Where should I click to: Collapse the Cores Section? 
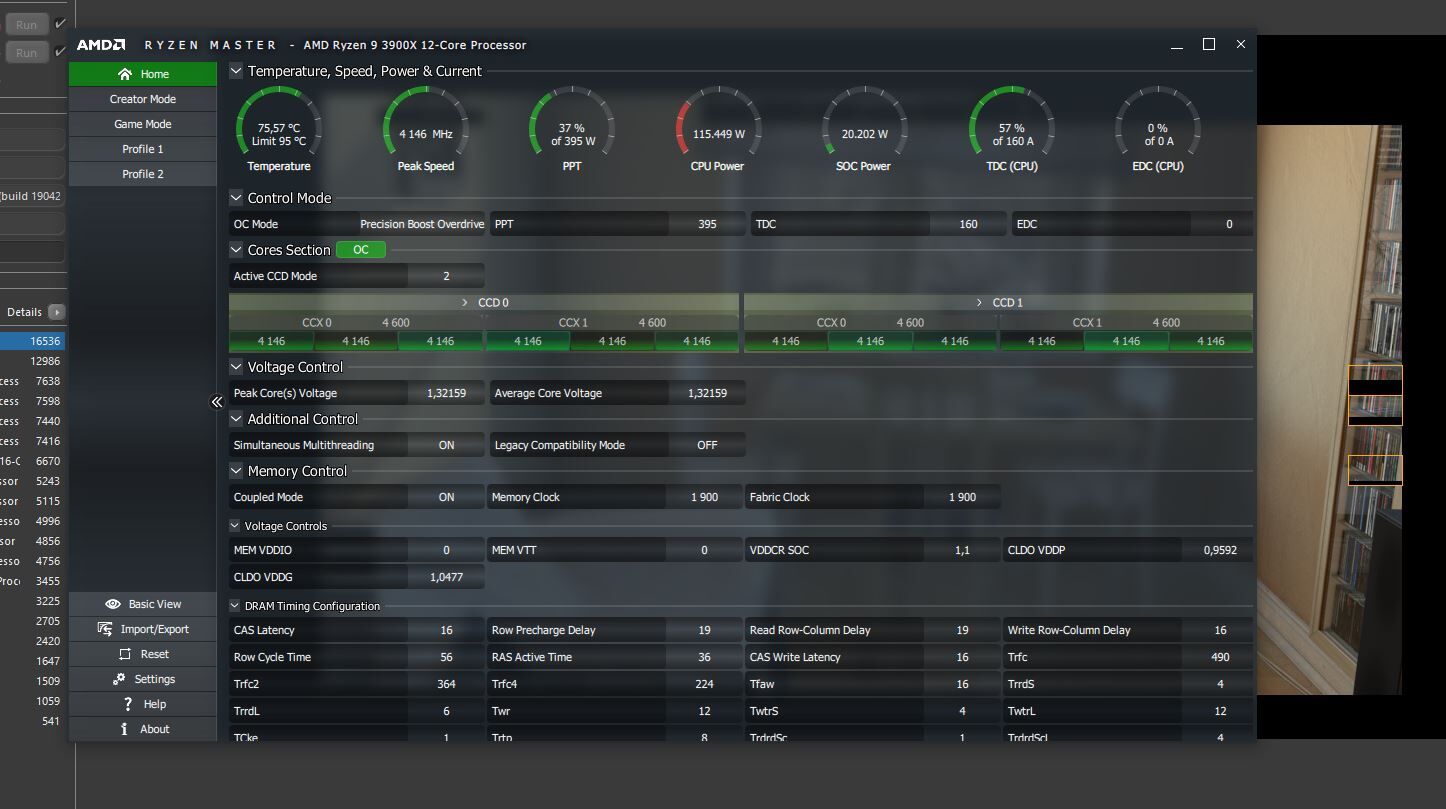[236, 250]
